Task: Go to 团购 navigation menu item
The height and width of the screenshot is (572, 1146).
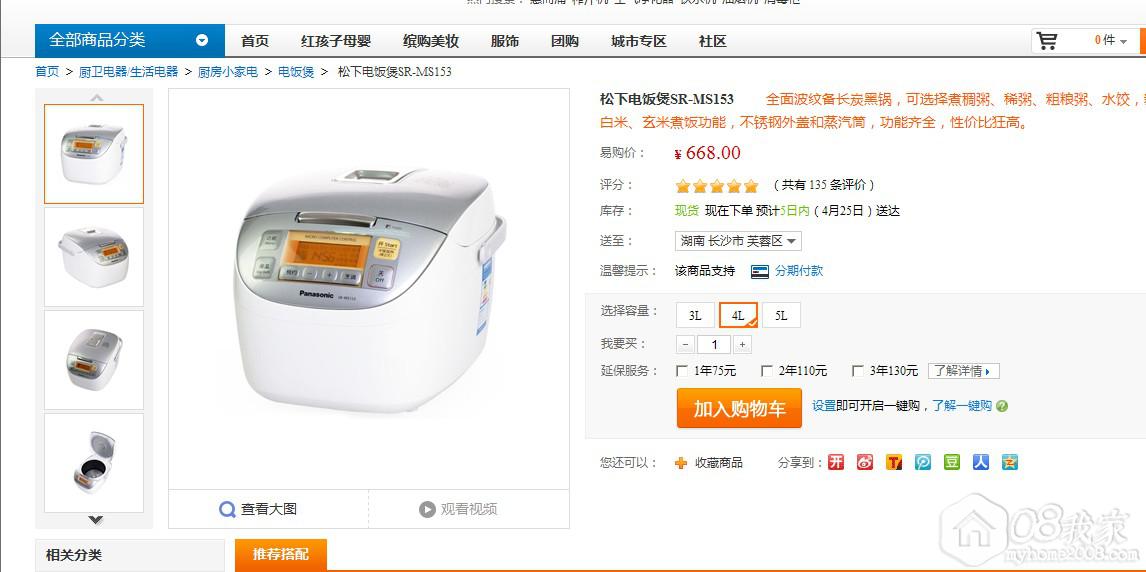Action: coord(565,42)
